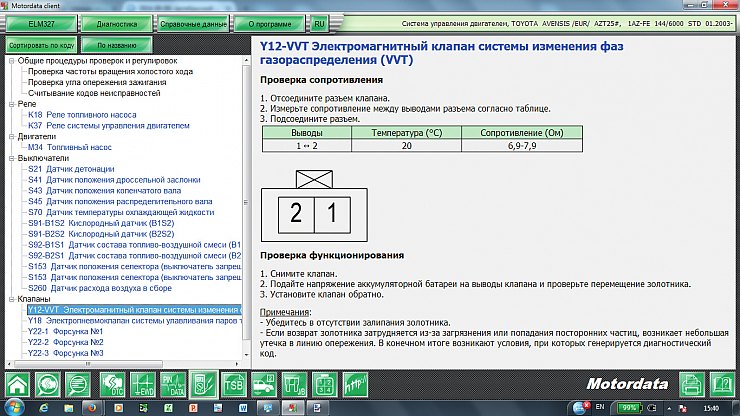Select S91-B1S2 Кислородный датчик
The width and height of the screenshot is (740, 416).
point(101,223)
